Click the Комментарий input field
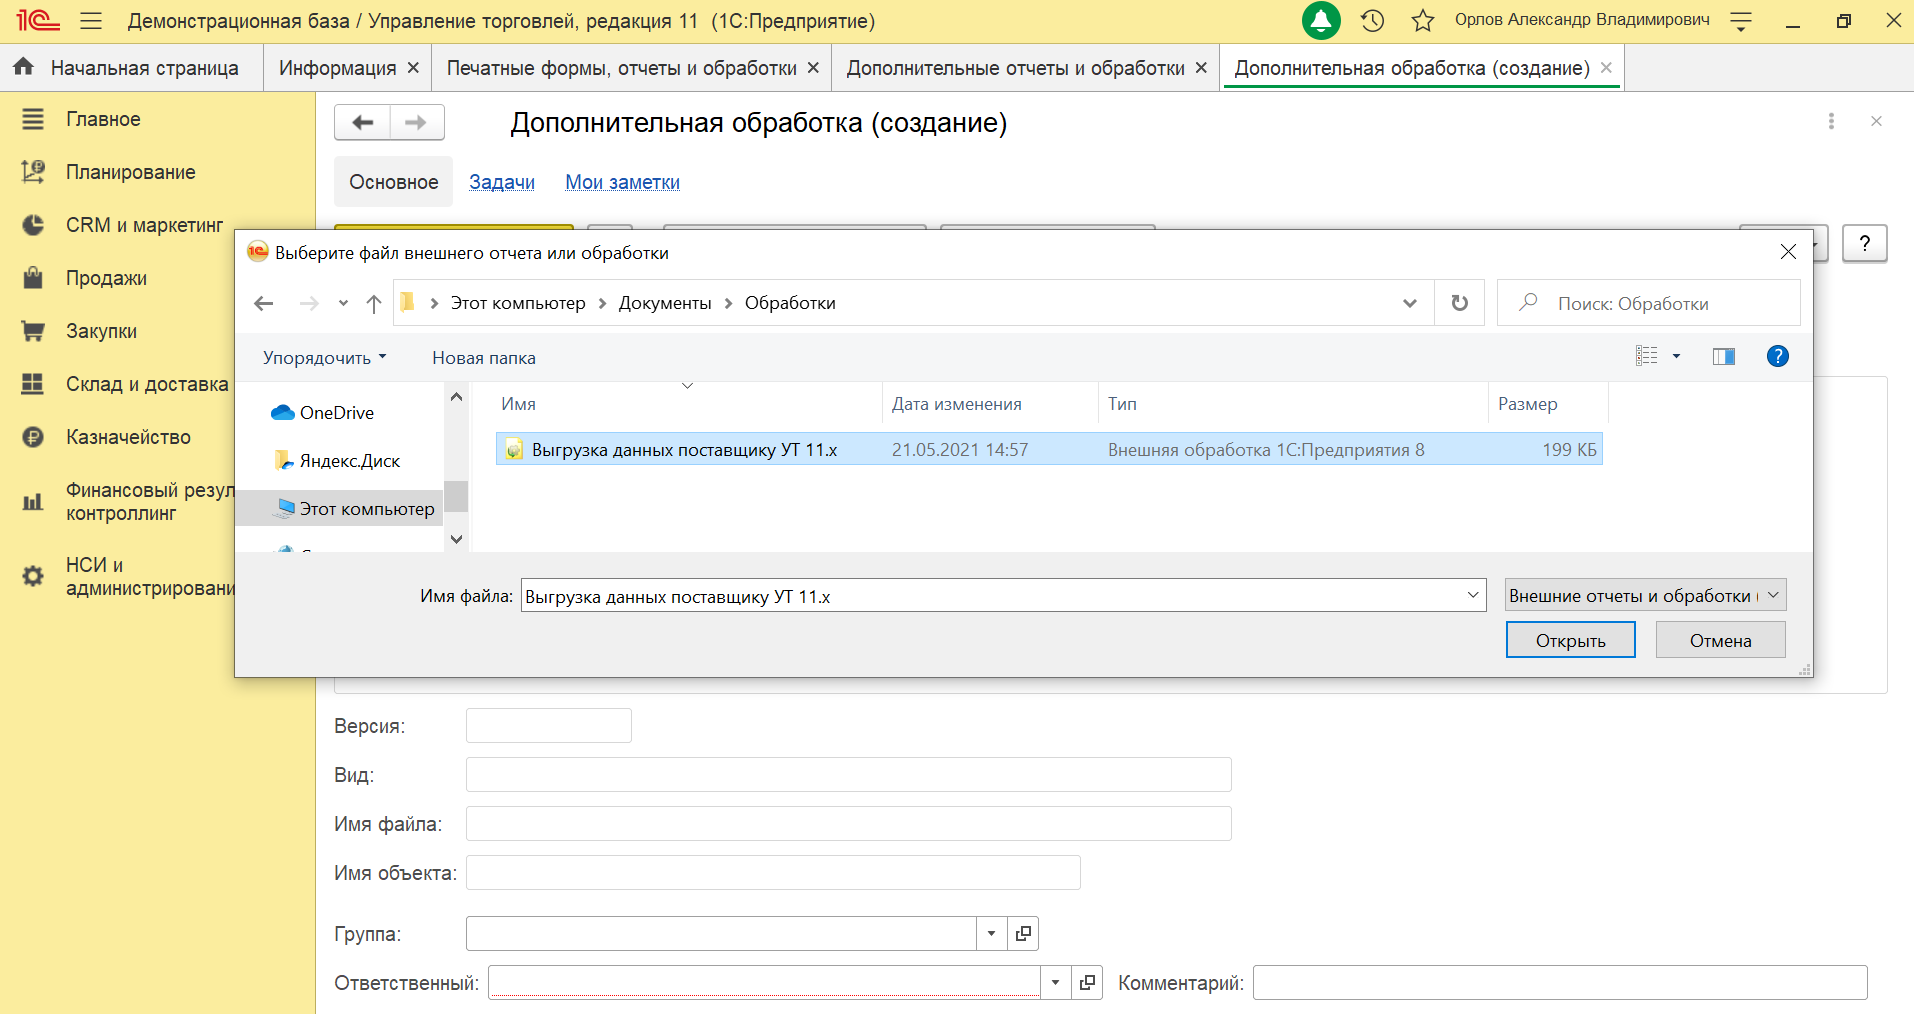The width and height of the screenshot is (1914, 1014). [x=1560, y=982]
